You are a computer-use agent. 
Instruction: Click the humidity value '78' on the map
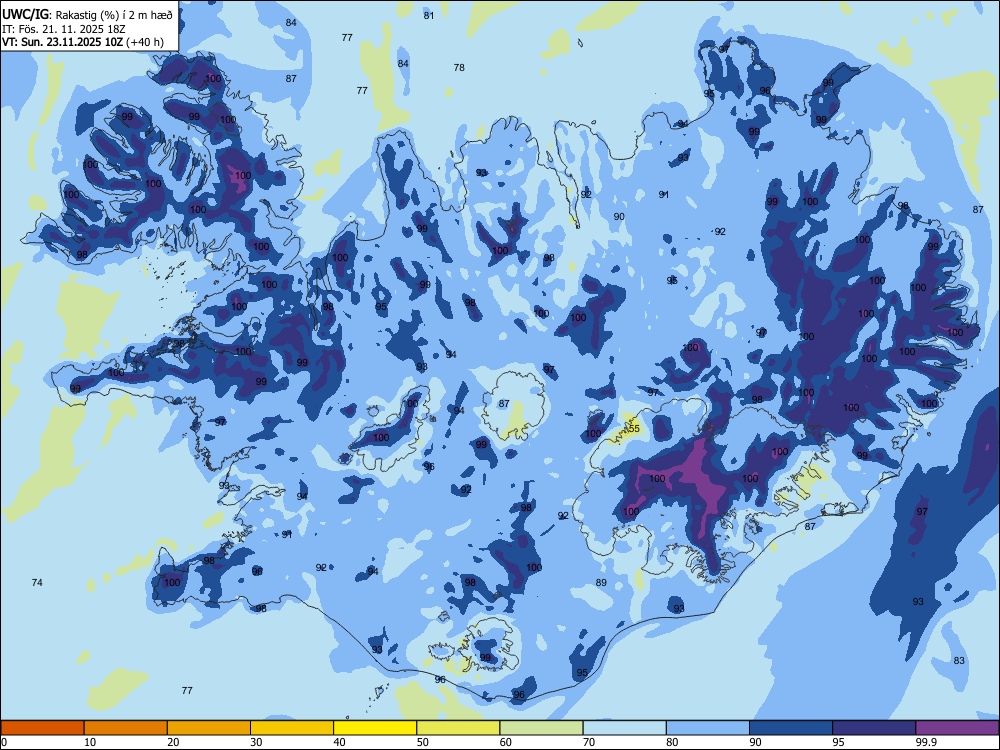[459, 67]
